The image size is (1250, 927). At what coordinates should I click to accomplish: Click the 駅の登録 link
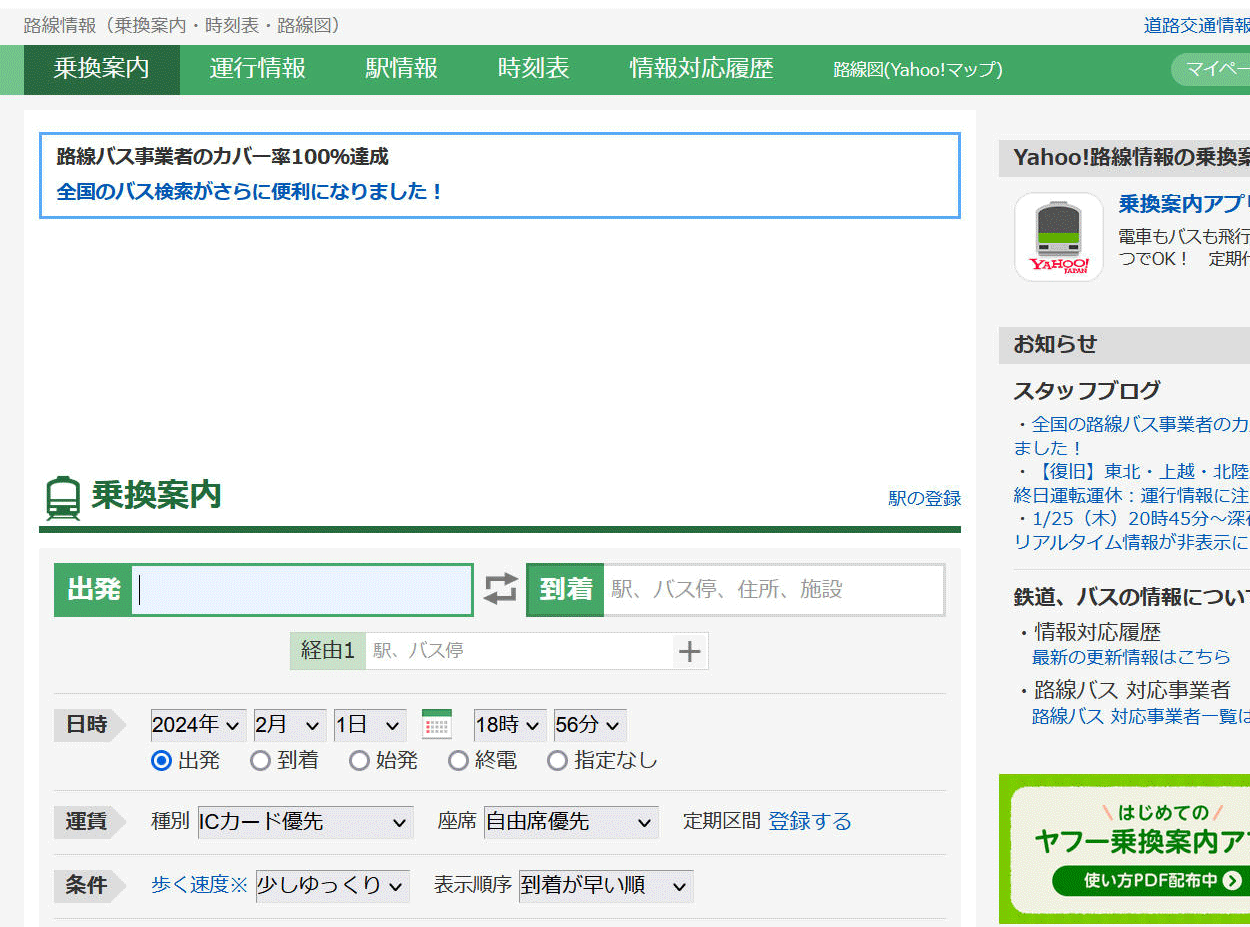(x=924, y=498)
